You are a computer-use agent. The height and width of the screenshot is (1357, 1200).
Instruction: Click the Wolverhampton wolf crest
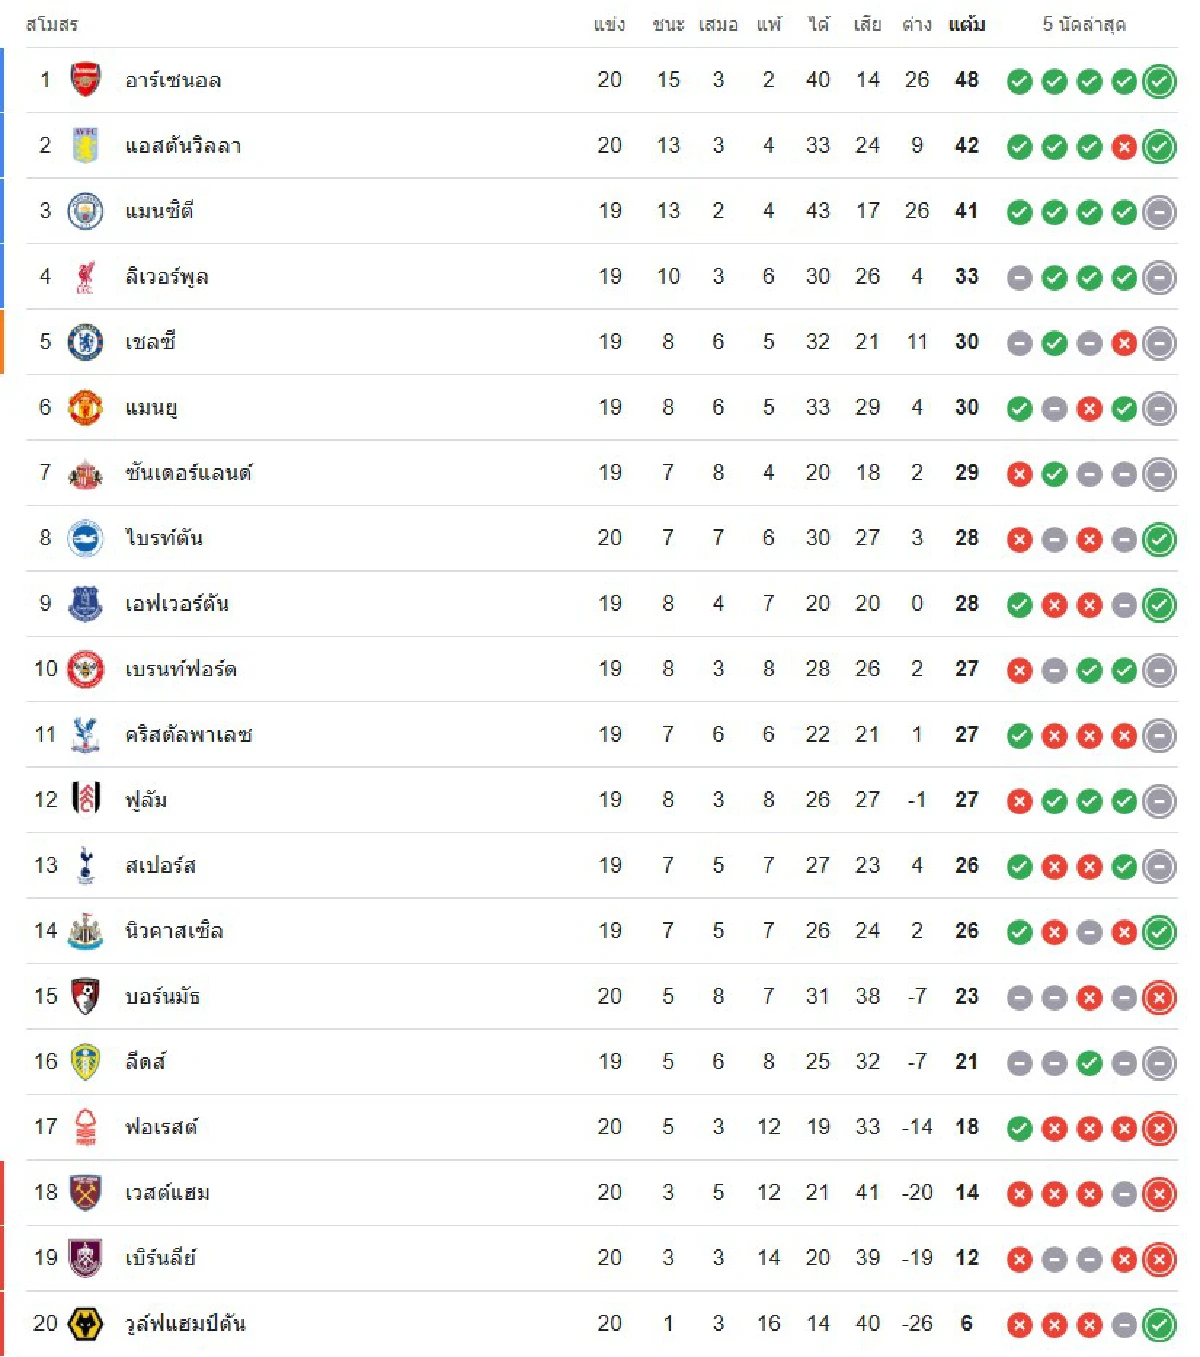[85, 1324]
